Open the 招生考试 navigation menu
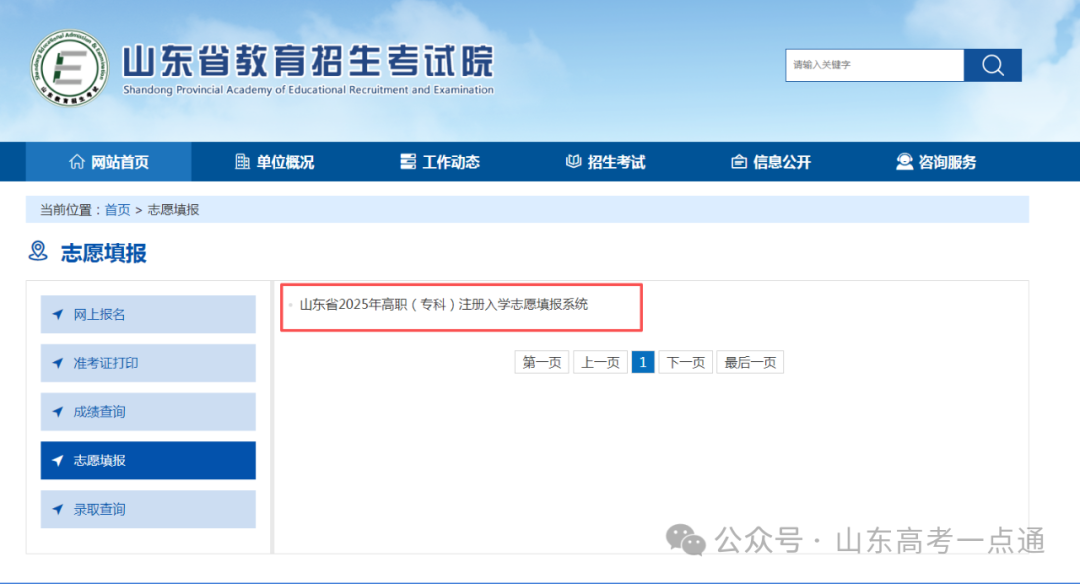 616,162
